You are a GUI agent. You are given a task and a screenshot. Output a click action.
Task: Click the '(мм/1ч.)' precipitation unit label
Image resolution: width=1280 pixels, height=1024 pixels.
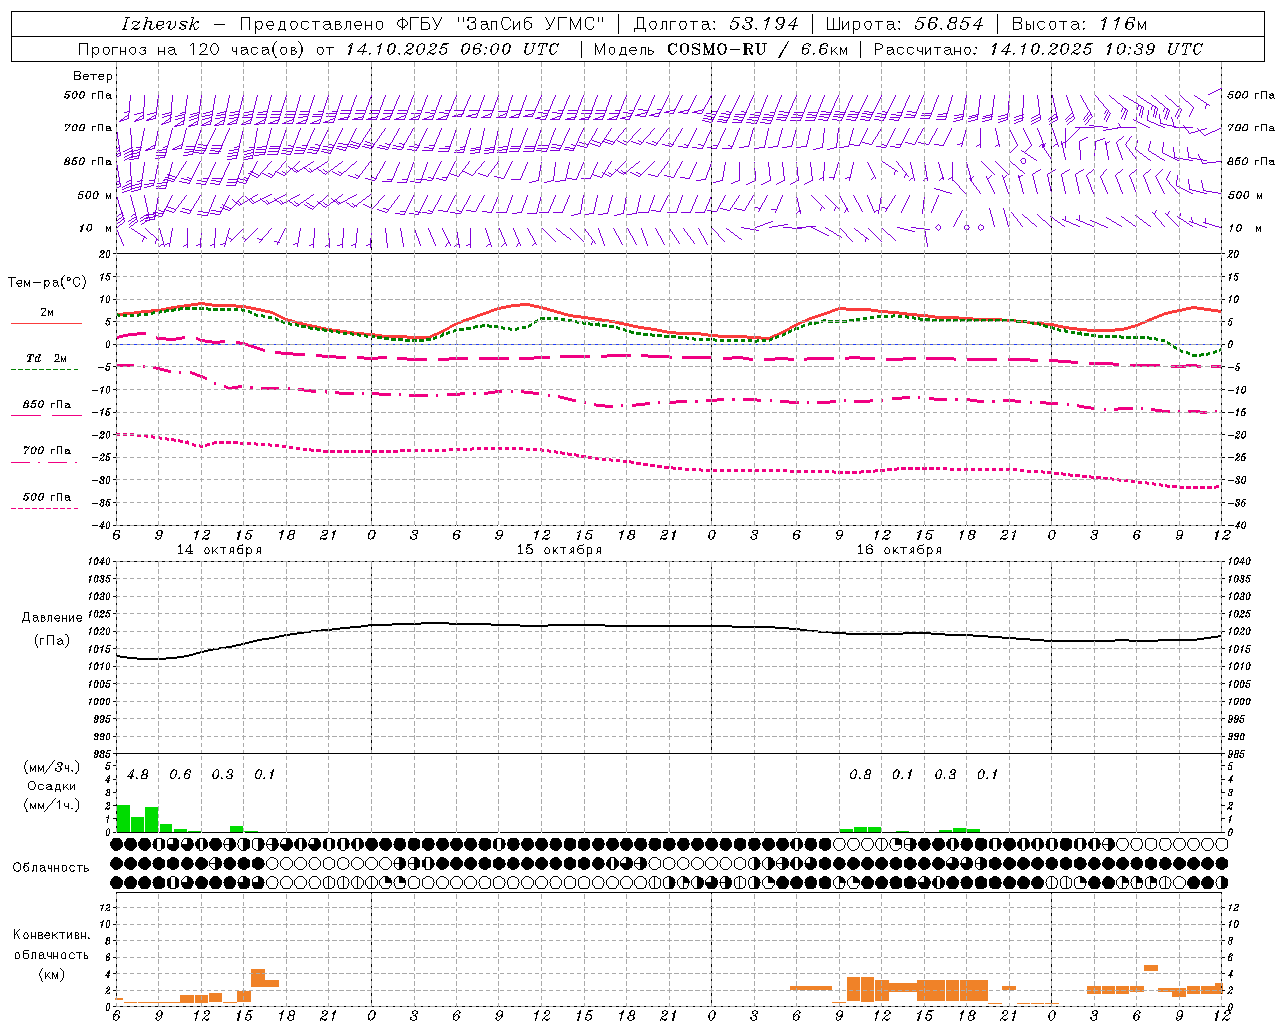coord(52,805)
